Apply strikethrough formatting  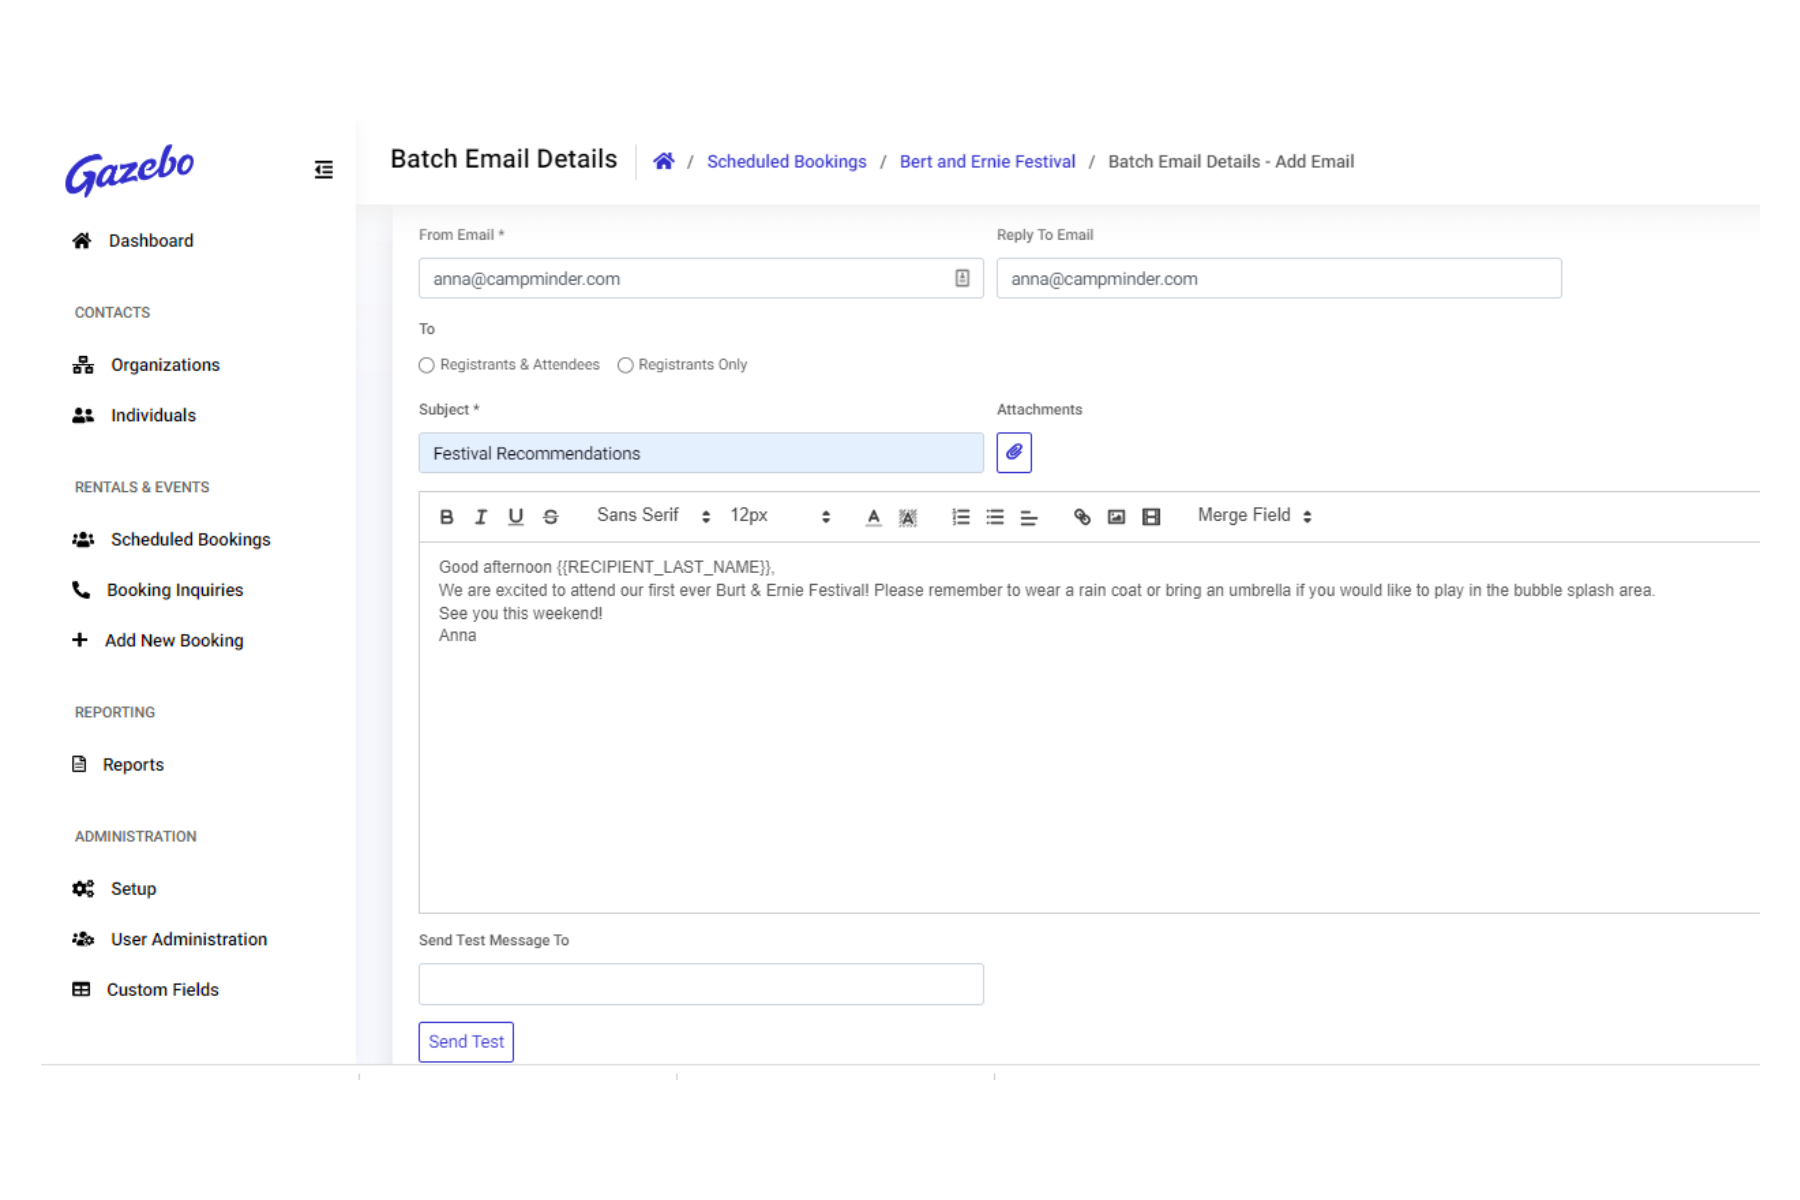[550, 517]
